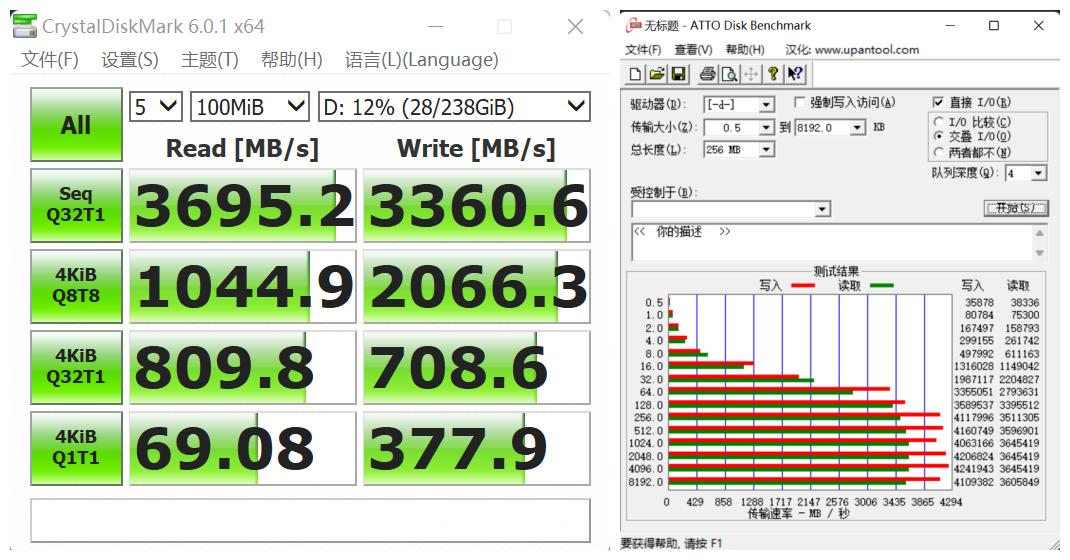The image size is (1070, 560).
Task: Open the 总长度 256 MB dropdown
Action: pyautogui.click(x=767, y=149)
